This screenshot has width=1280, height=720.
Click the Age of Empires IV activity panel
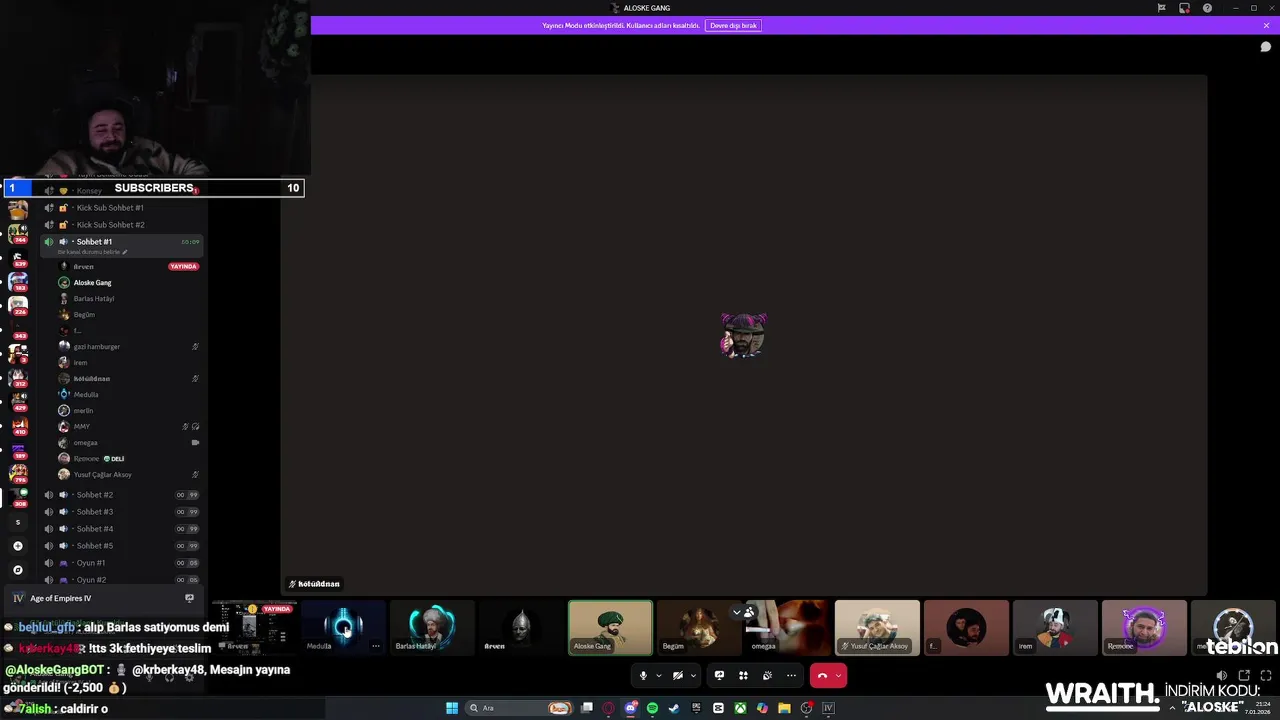[104, 598]
